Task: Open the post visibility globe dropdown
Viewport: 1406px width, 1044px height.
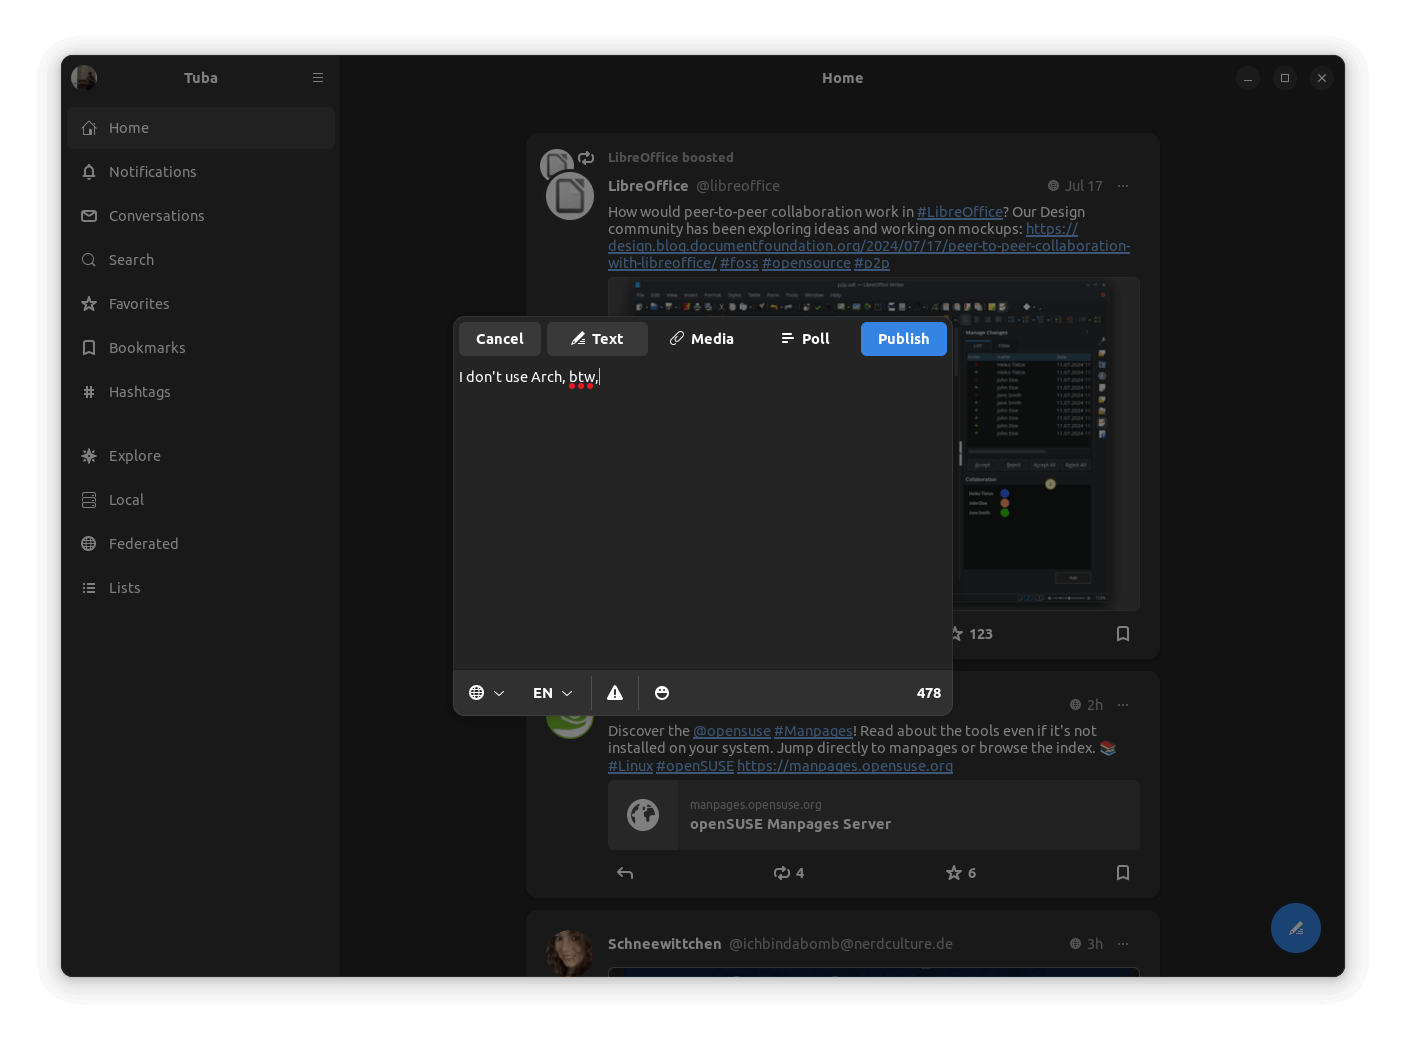Action: (x=486, y=692)
